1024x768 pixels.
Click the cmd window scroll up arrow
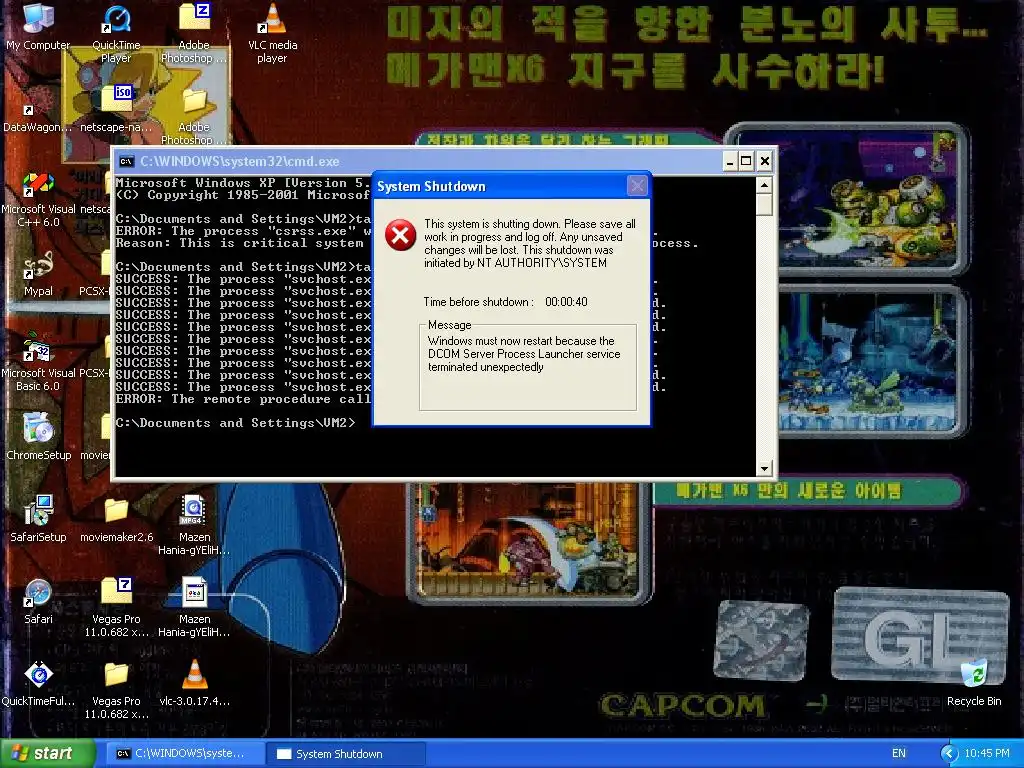click(x=764, y=185)
